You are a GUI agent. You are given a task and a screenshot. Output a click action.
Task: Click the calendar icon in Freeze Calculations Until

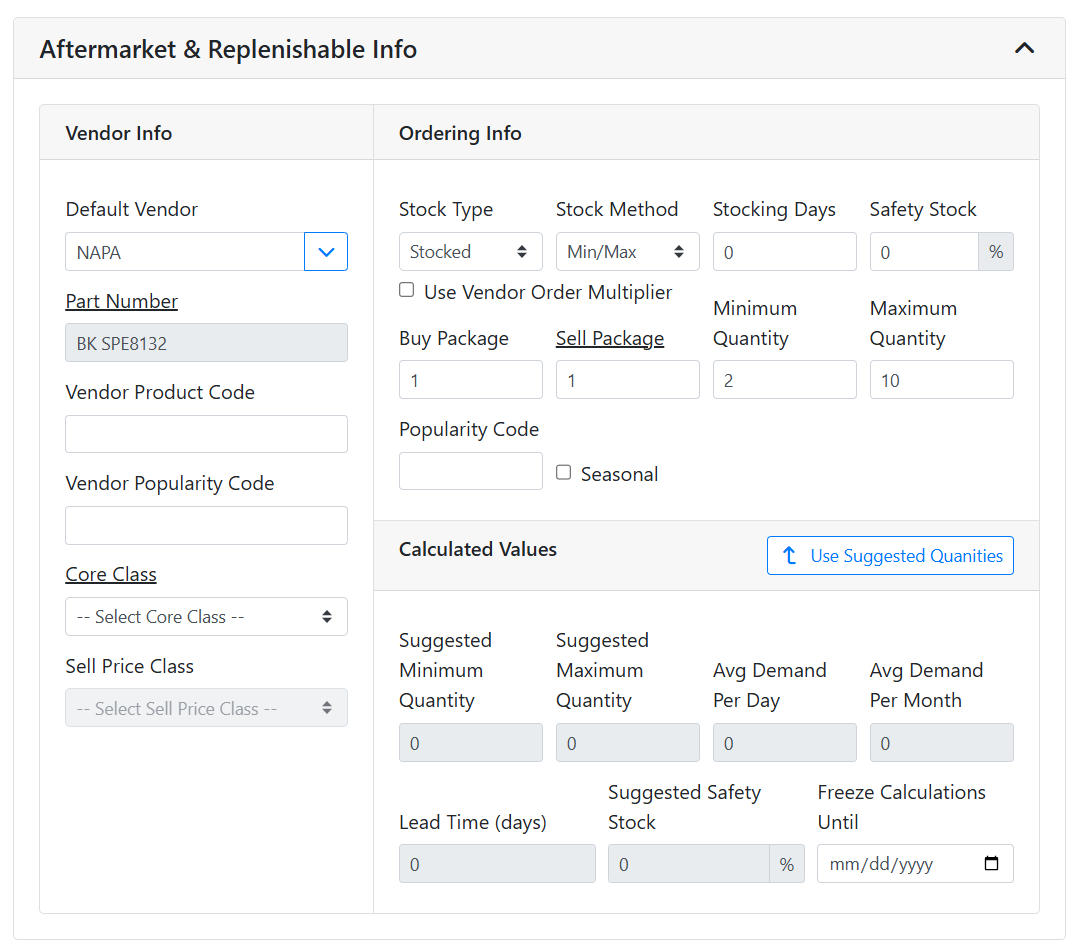pos(991,864)
